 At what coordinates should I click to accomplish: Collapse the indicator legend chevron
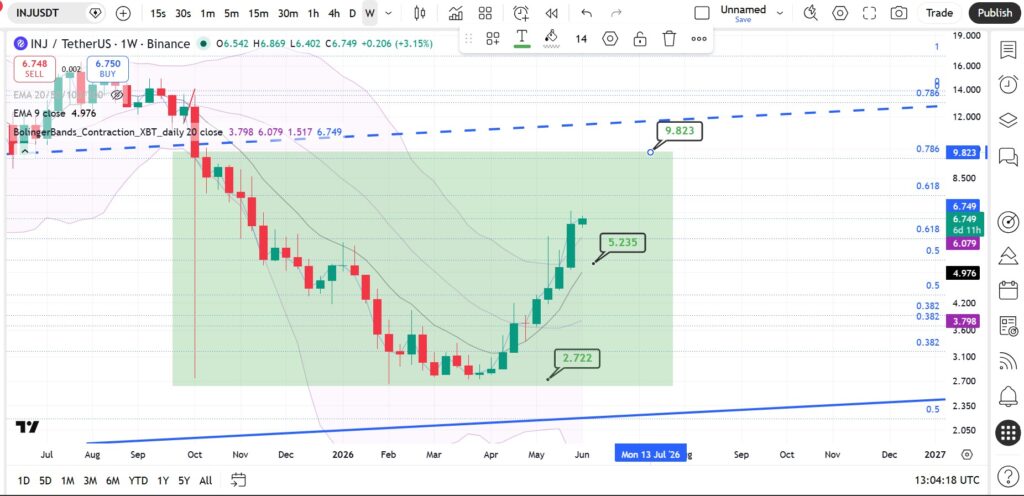point(25,151)
